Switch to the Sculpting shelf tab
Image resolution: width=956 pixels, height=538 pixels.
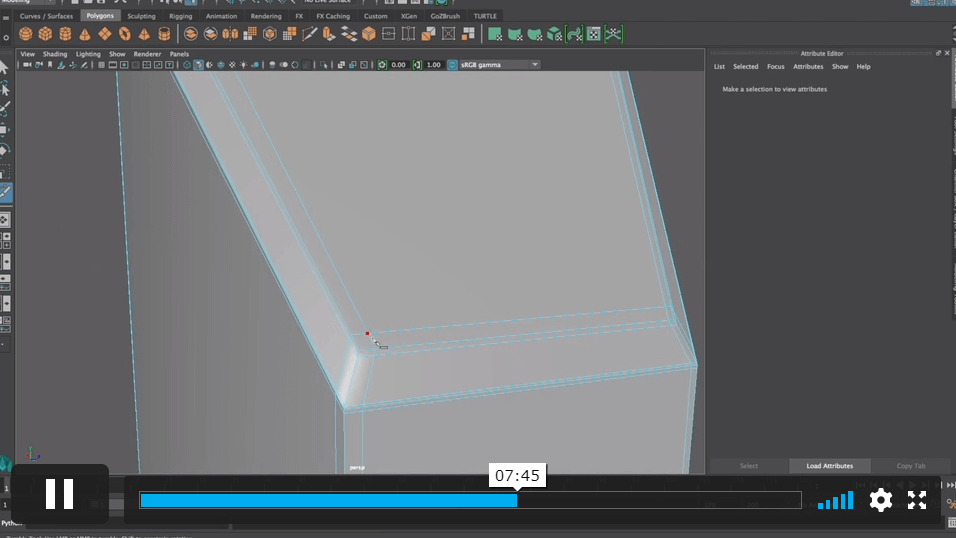(x=141, y=16)
